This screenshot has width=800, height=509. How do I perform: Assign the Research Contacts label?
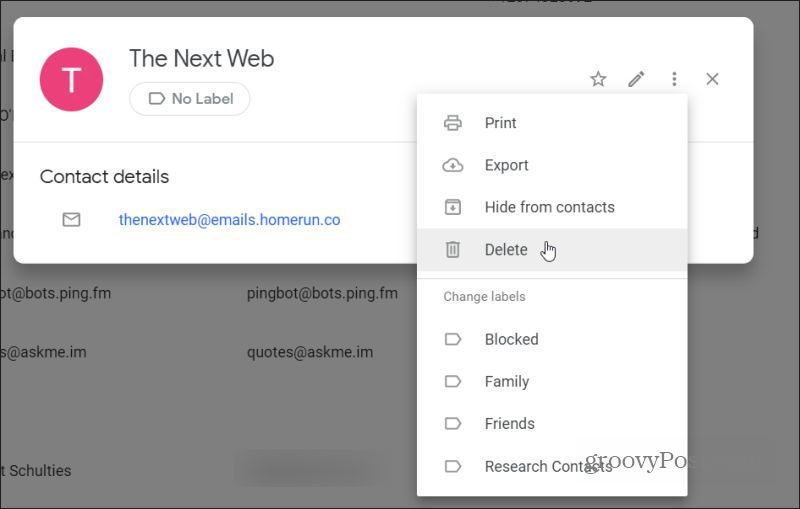pyautogui.click(x=552, y=466)
